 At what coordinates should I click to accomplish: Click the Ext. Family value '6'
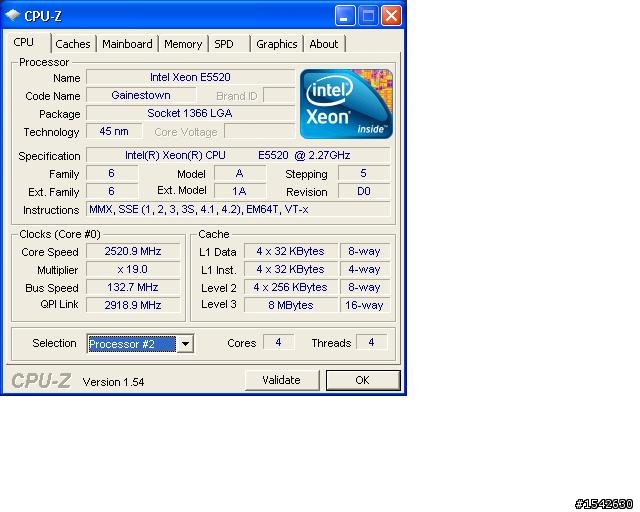coord(111,191)
